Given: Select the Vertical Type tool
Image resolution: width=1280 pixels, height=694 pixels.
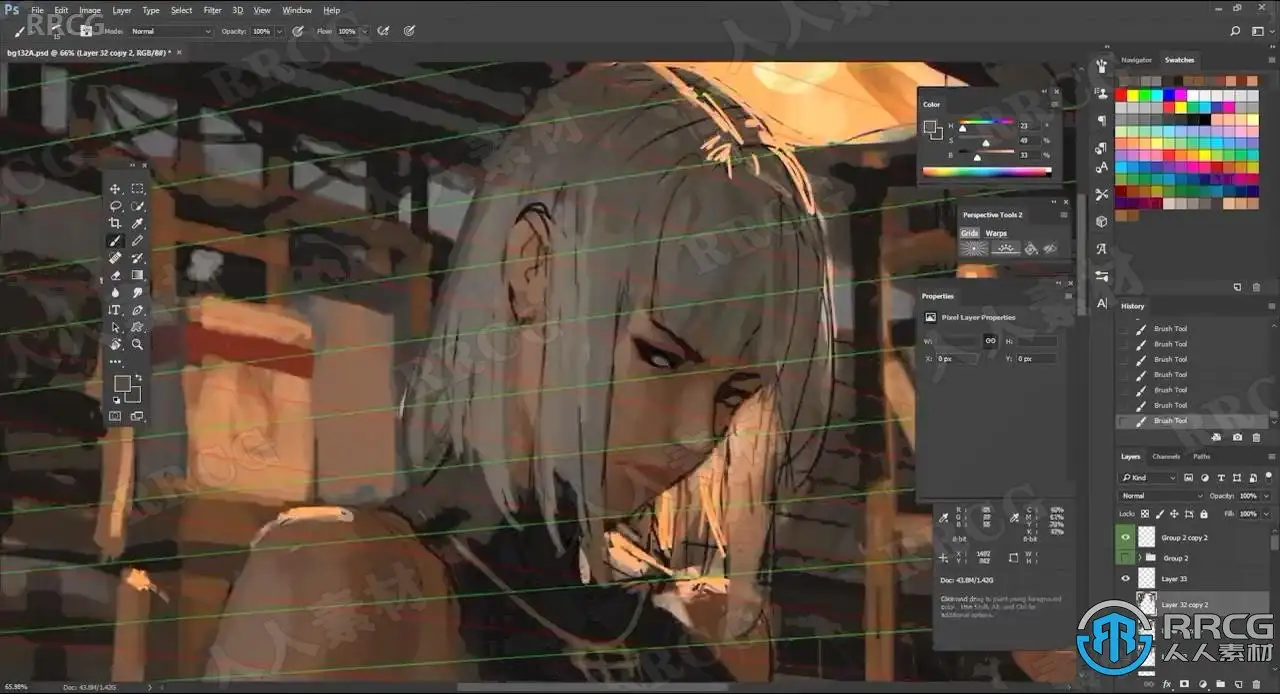Looking at the screenshot, I should pyautogui.click(x=115, y=310).
